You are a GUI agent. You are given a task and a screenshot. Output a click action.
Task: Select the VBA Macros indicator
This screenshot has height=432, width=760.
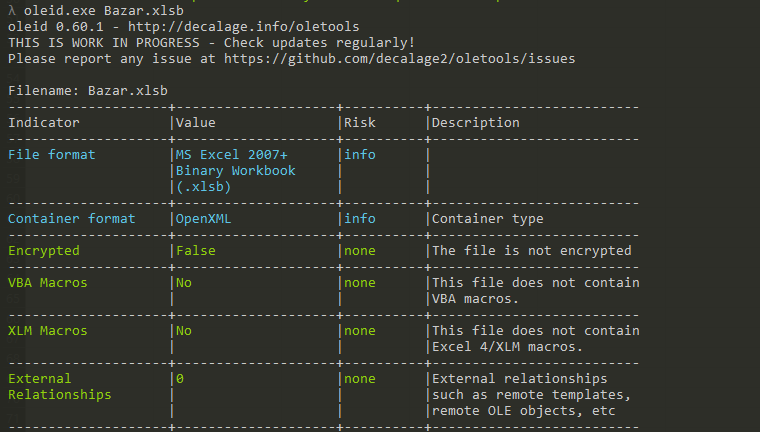pos(48,283)
